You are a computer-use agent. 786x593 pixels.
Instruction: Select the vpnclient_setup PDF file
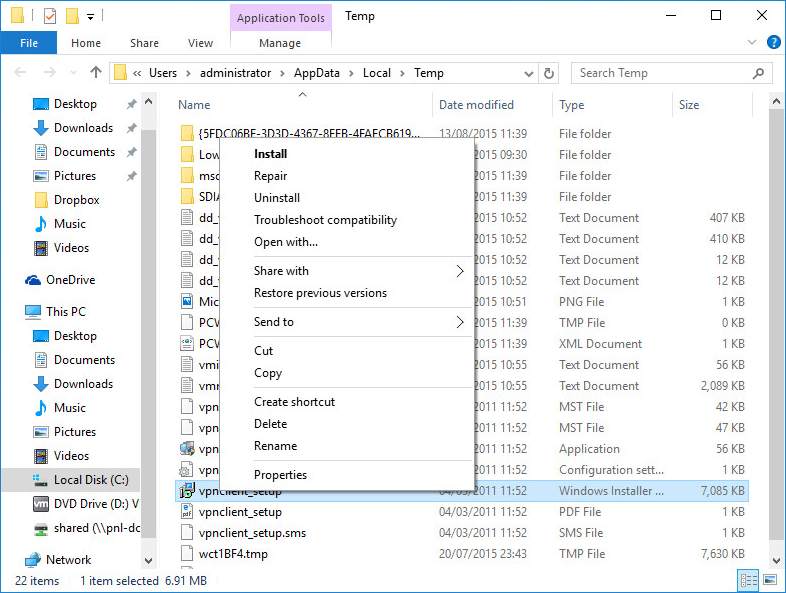[x=240, y=512]
